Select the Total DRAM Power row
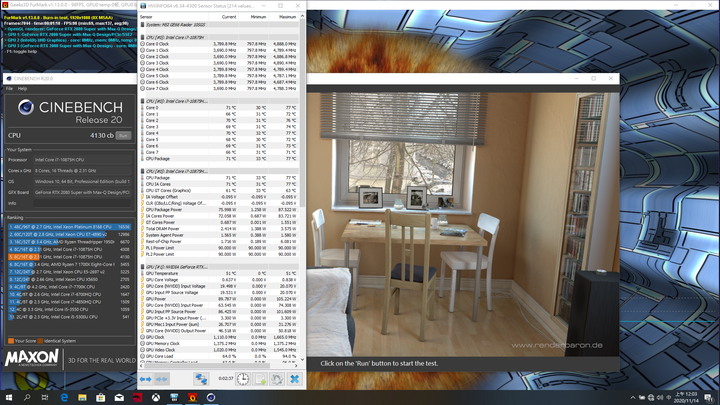 click(219, 229)
